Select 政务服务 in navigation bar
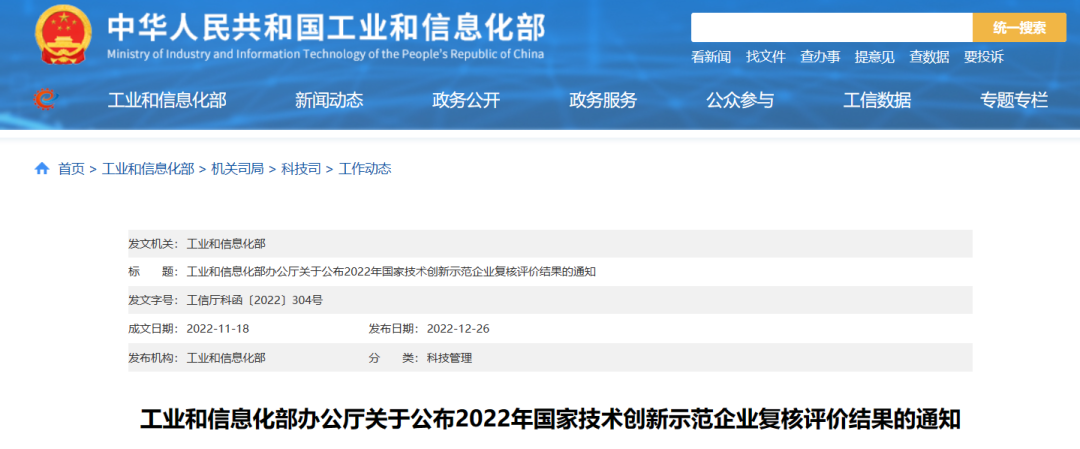1080x449 pixels. tap(603, 100)
